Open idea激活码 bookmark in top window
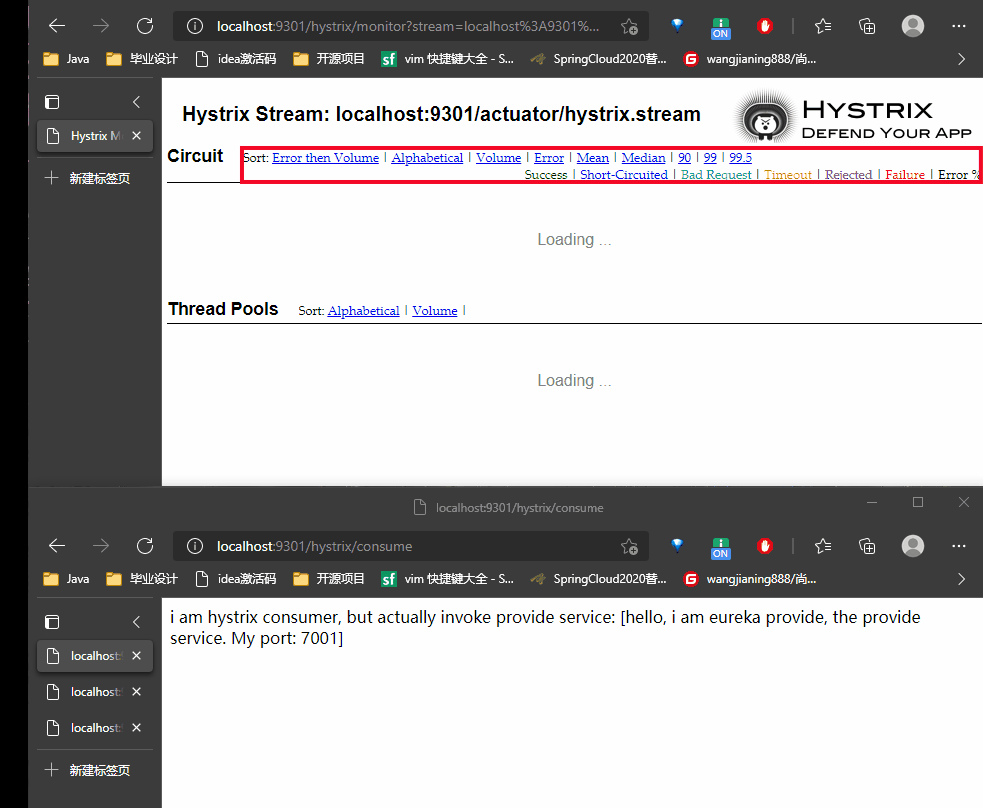 click(236, 59)
